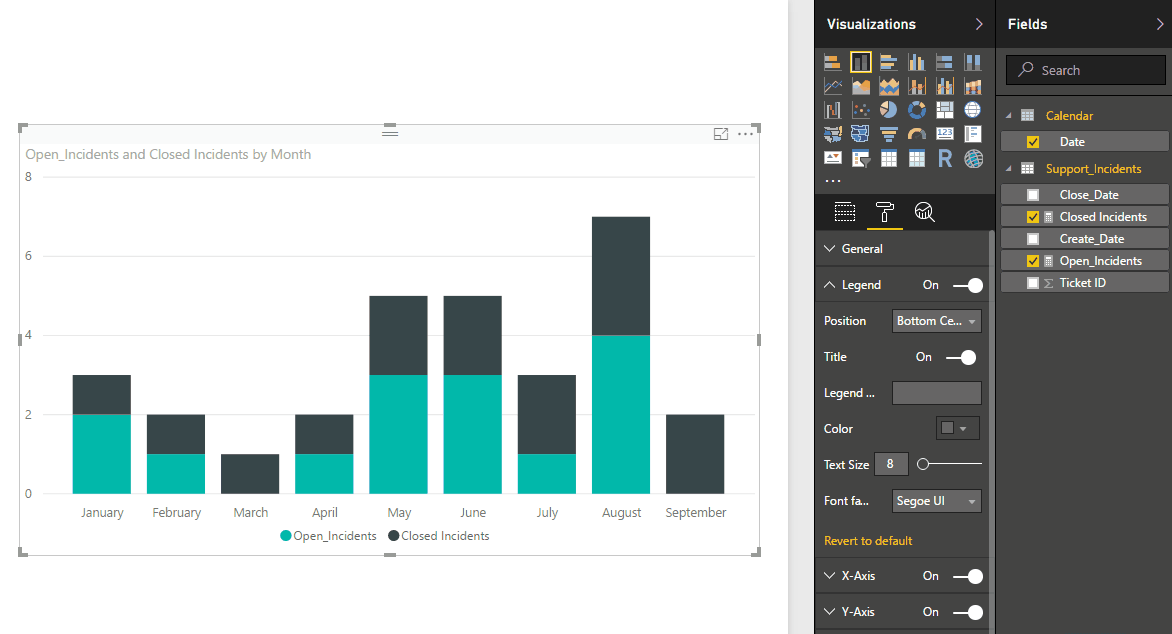Click Closed Incidents in the chart legend
The width and height of the screenshot is (1172, 634).
click(439, 536)
